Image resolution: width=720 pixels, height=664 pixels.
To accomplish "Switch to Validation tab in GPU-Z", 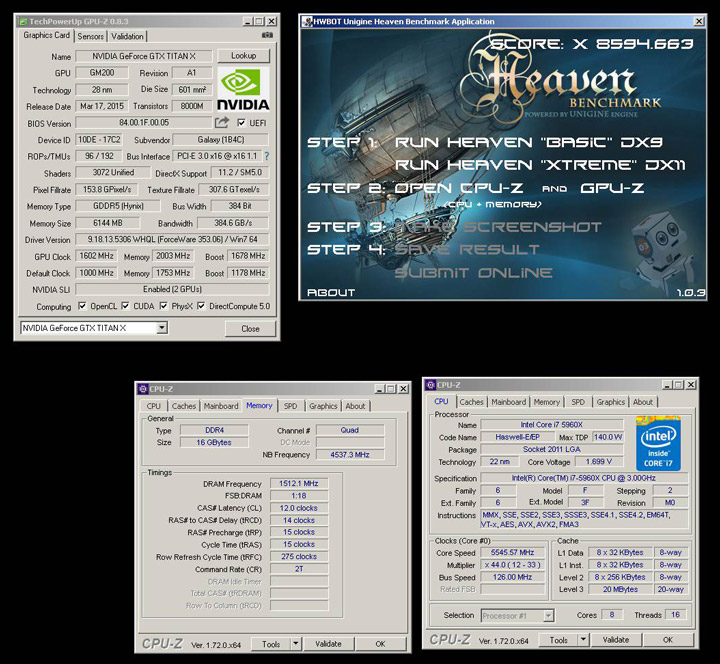I will click(127, 36).
